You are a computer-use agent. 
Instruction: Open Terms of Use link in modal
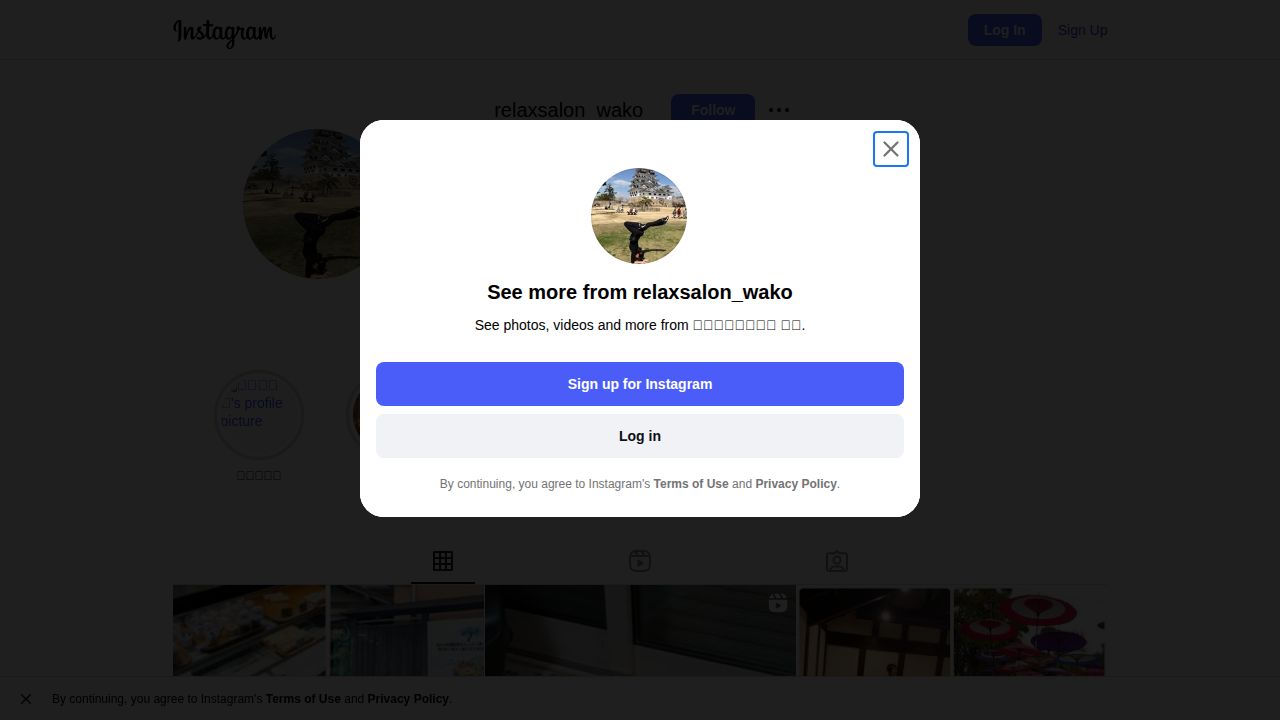click(x=691, y=484)
